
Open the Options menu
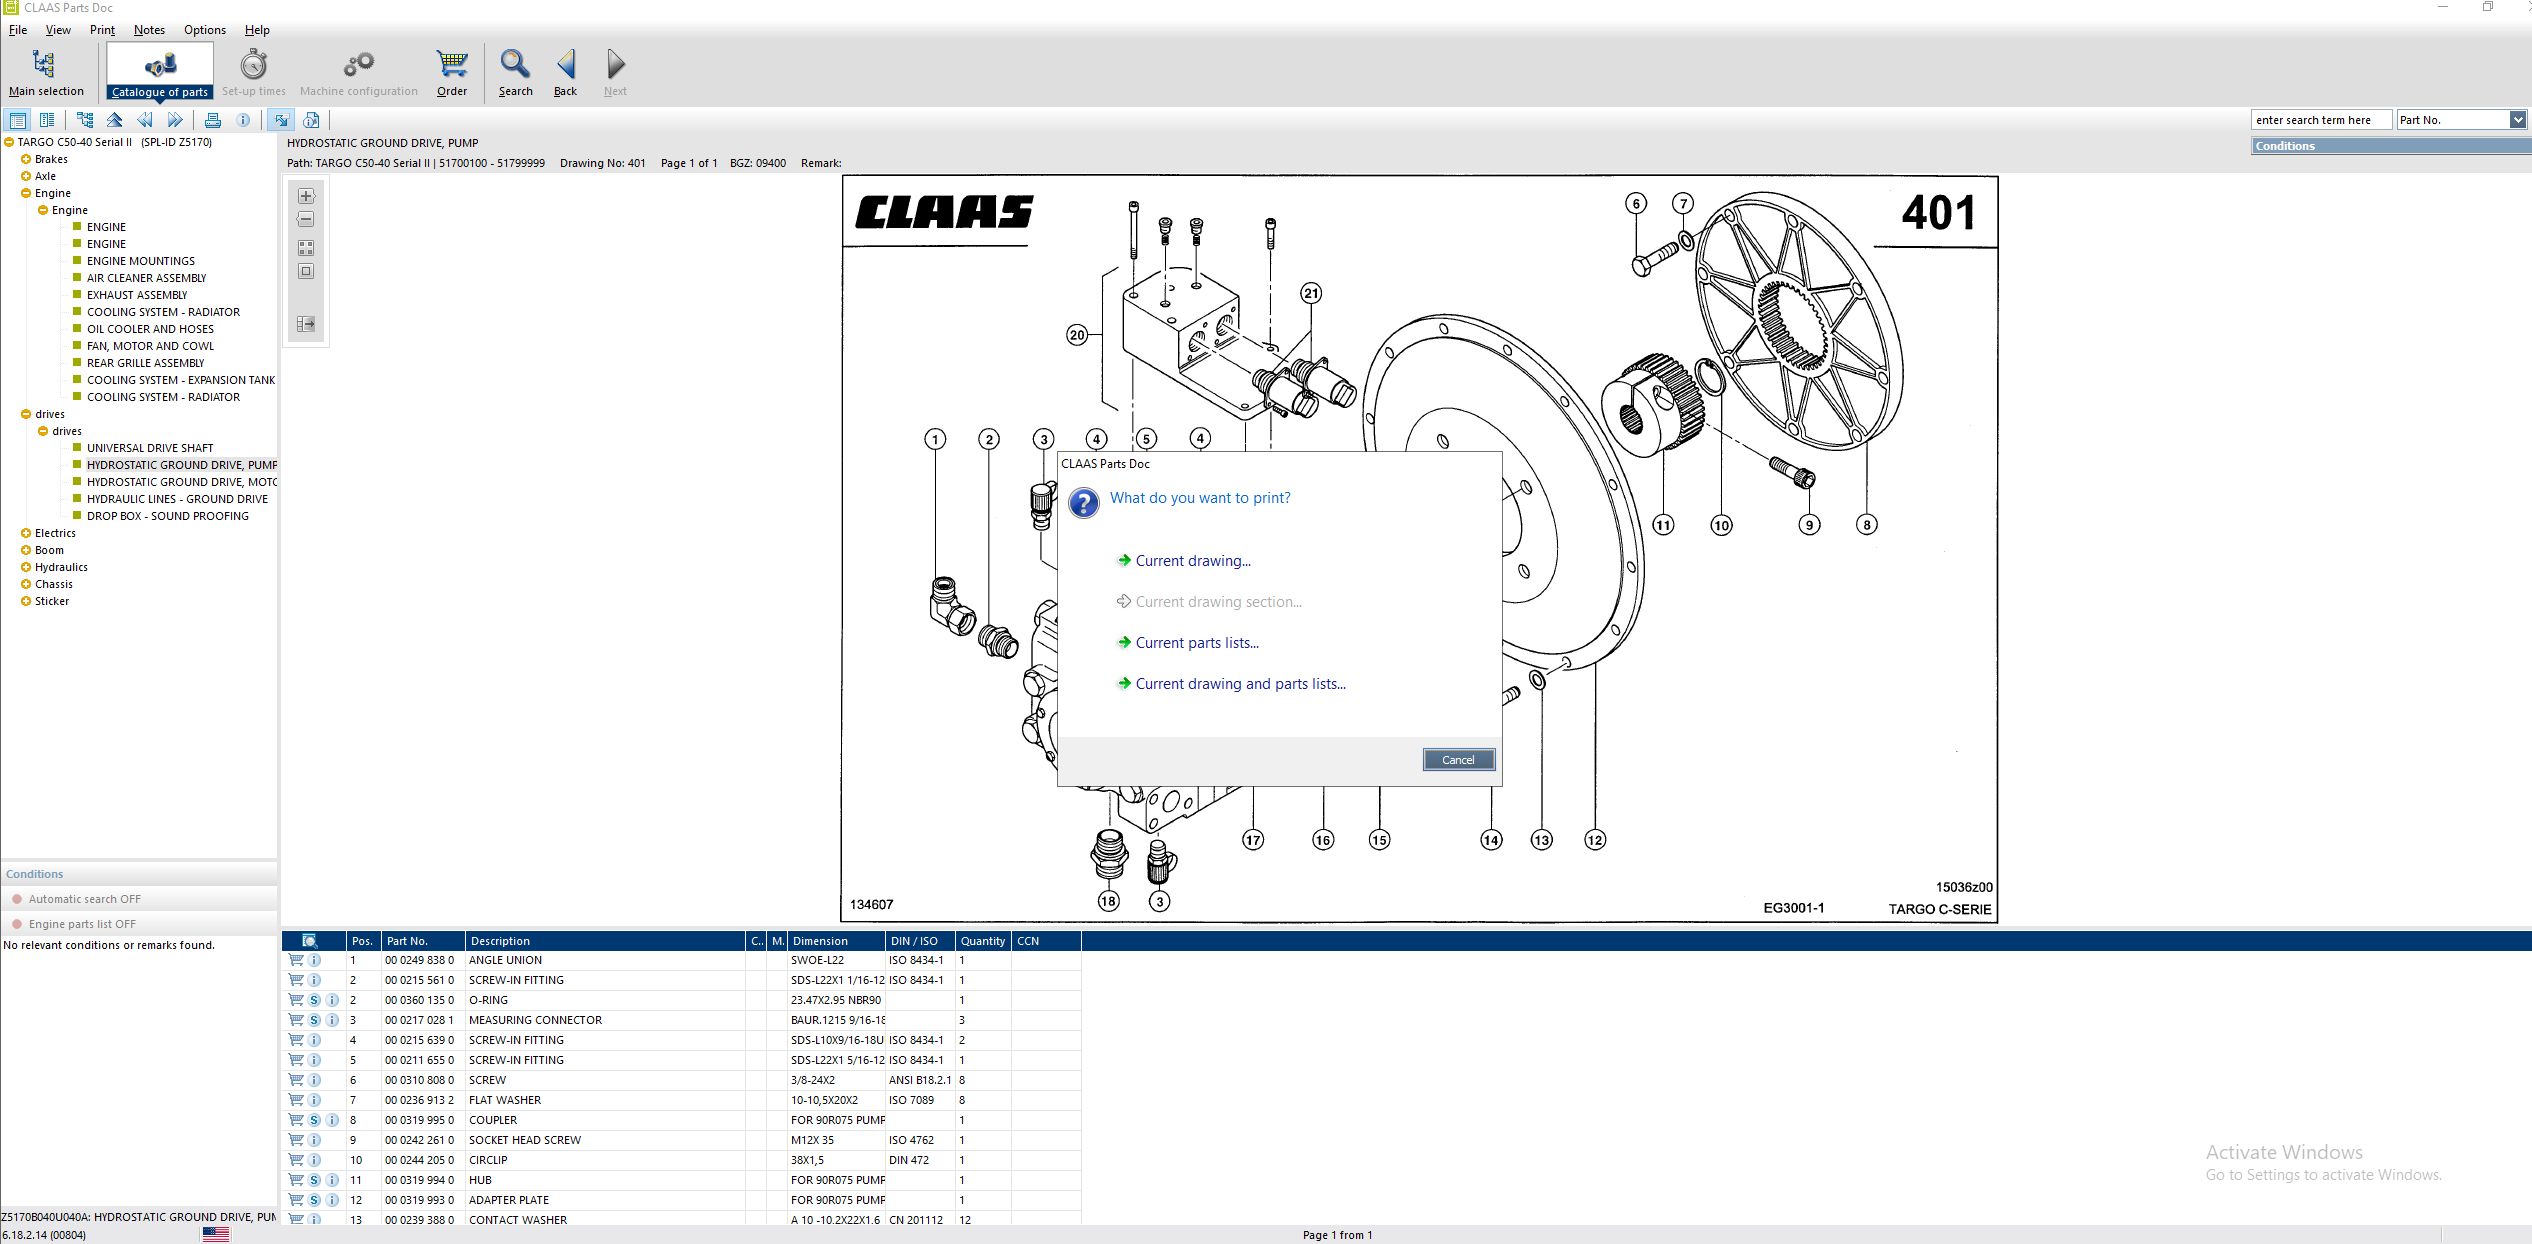coord(205,29)
